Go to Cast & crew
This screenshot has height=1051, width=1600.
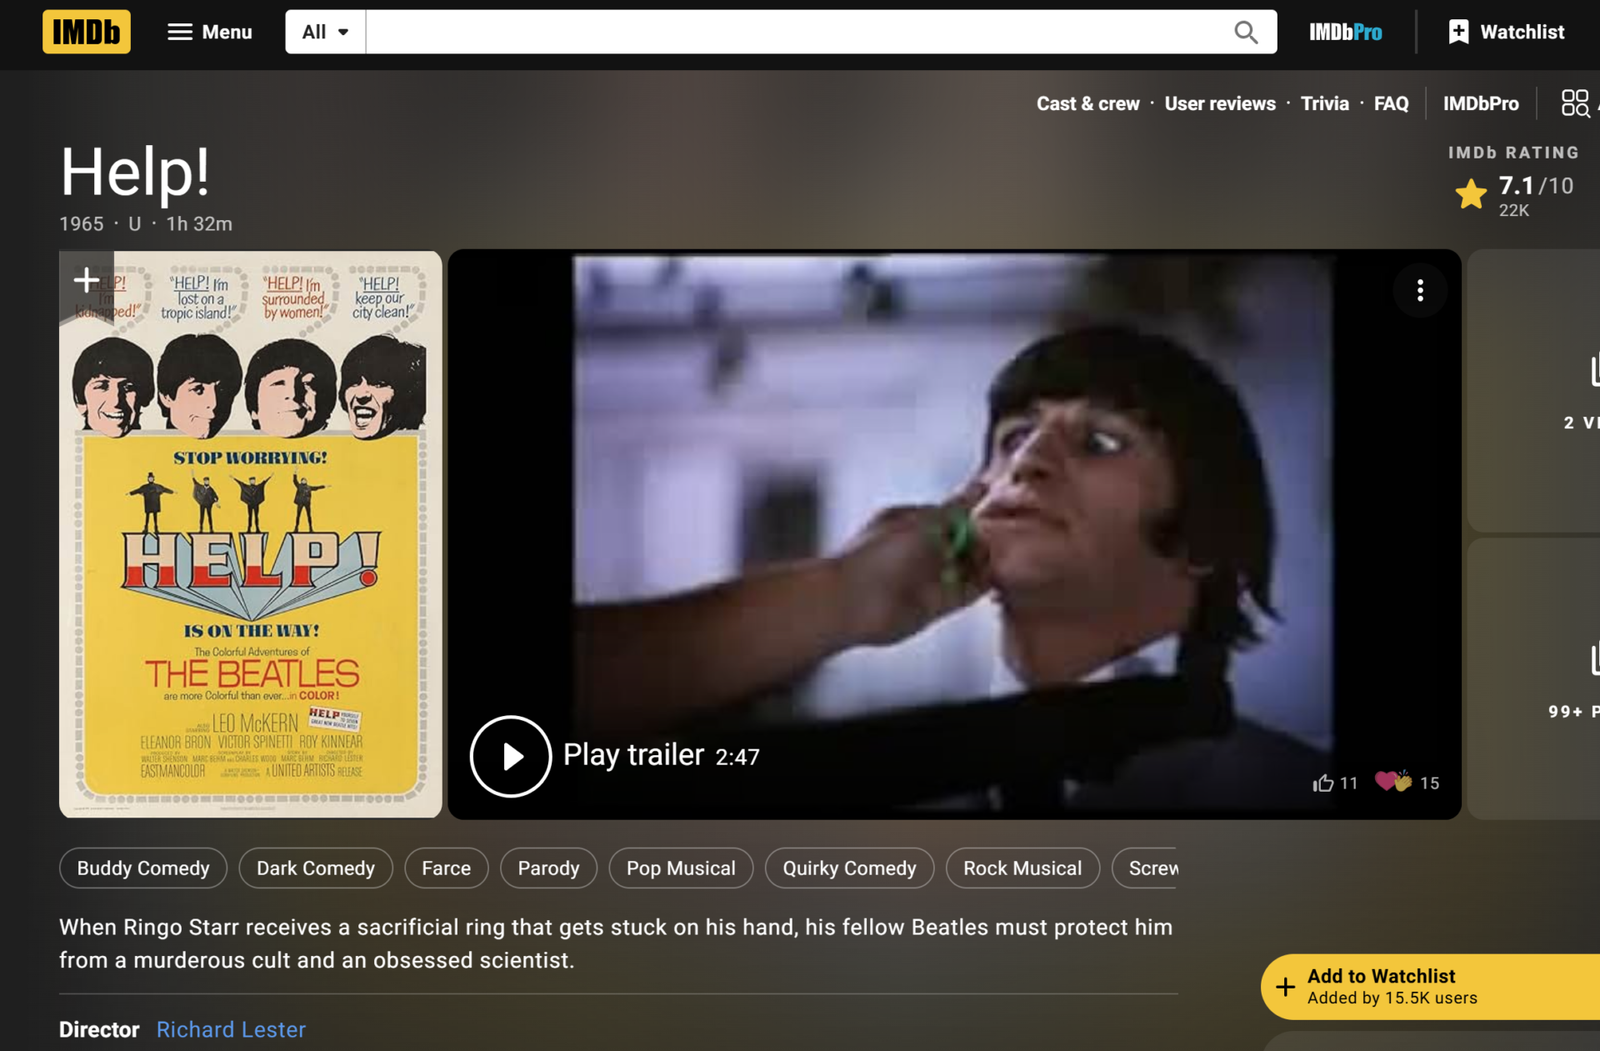point(1088,103)
